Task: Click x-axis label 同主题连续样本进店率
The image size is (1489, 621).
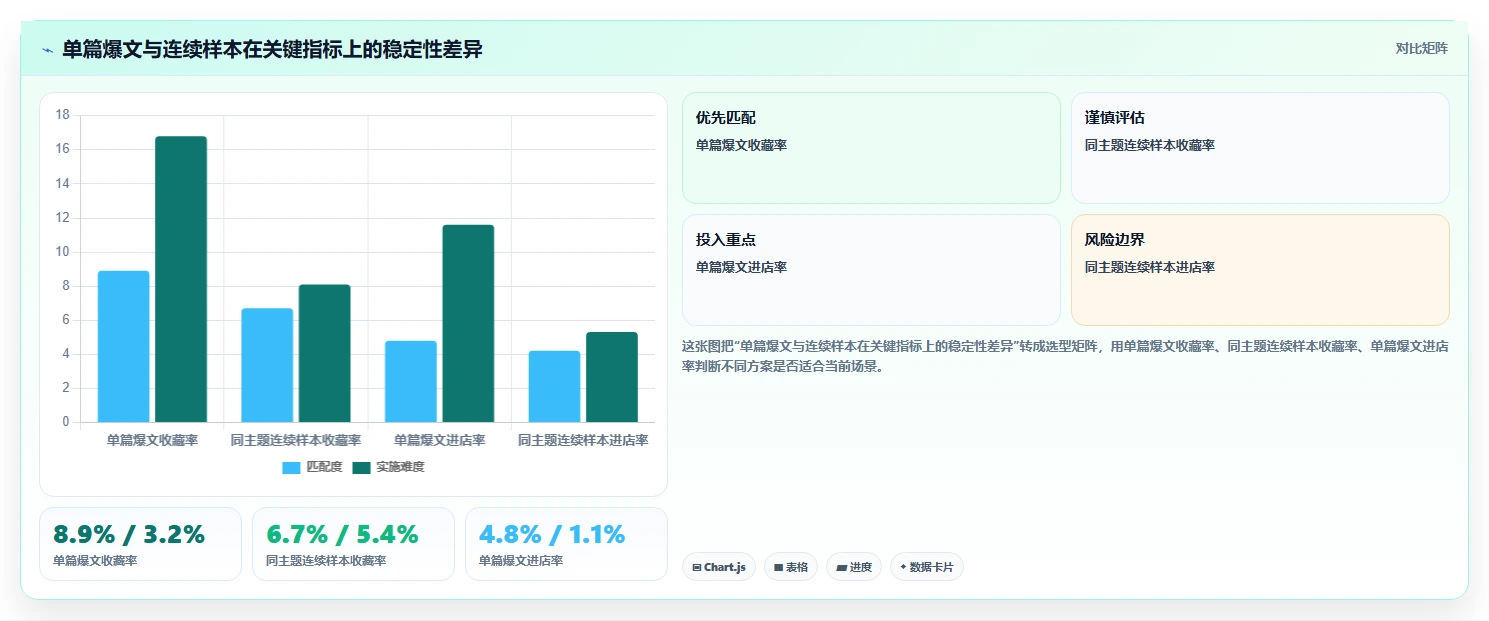Action: [583, 440]
